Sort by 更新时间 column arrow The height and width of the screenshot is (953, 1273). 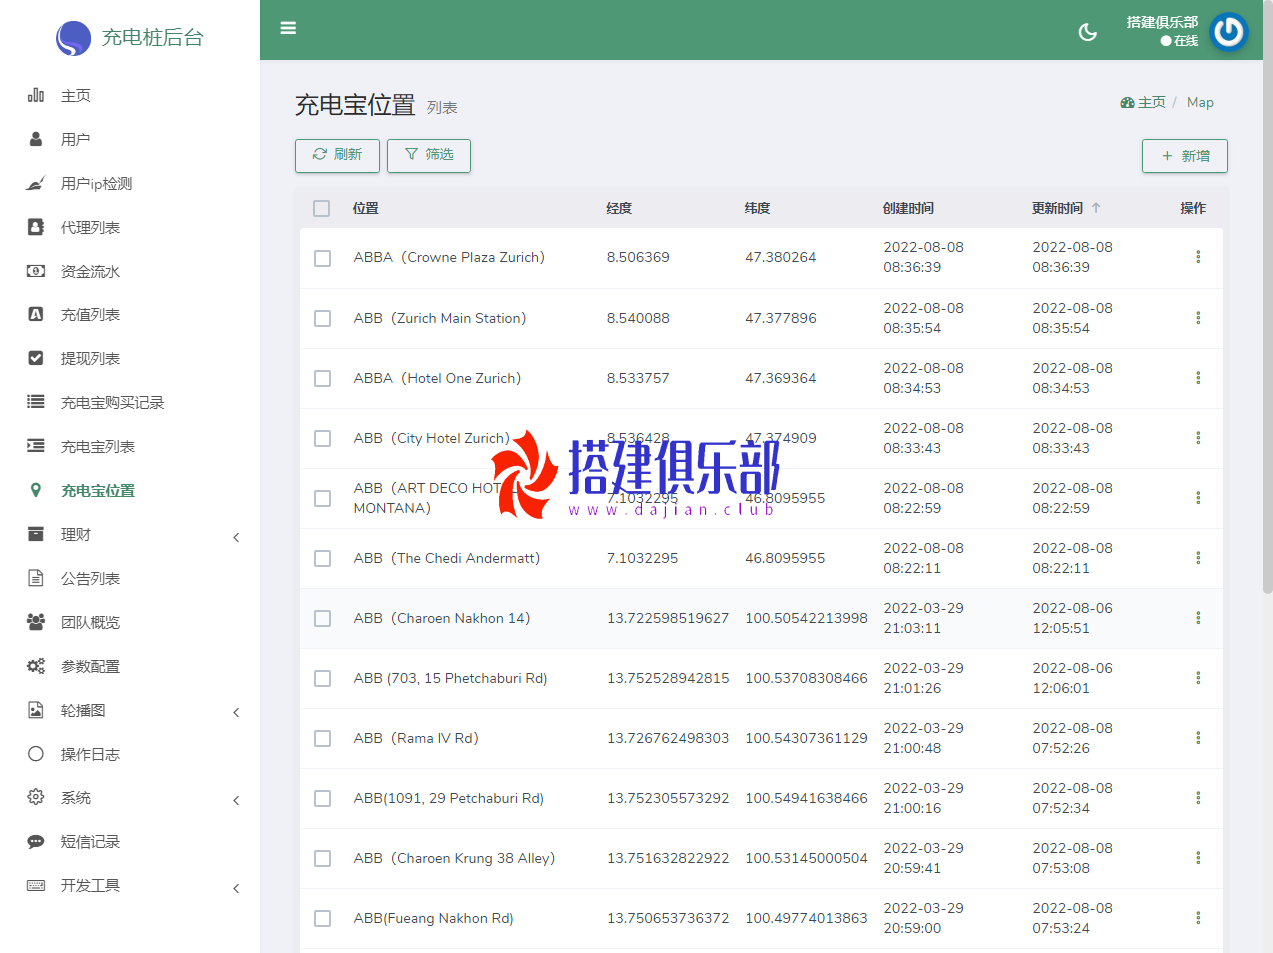coord(1096,208)
